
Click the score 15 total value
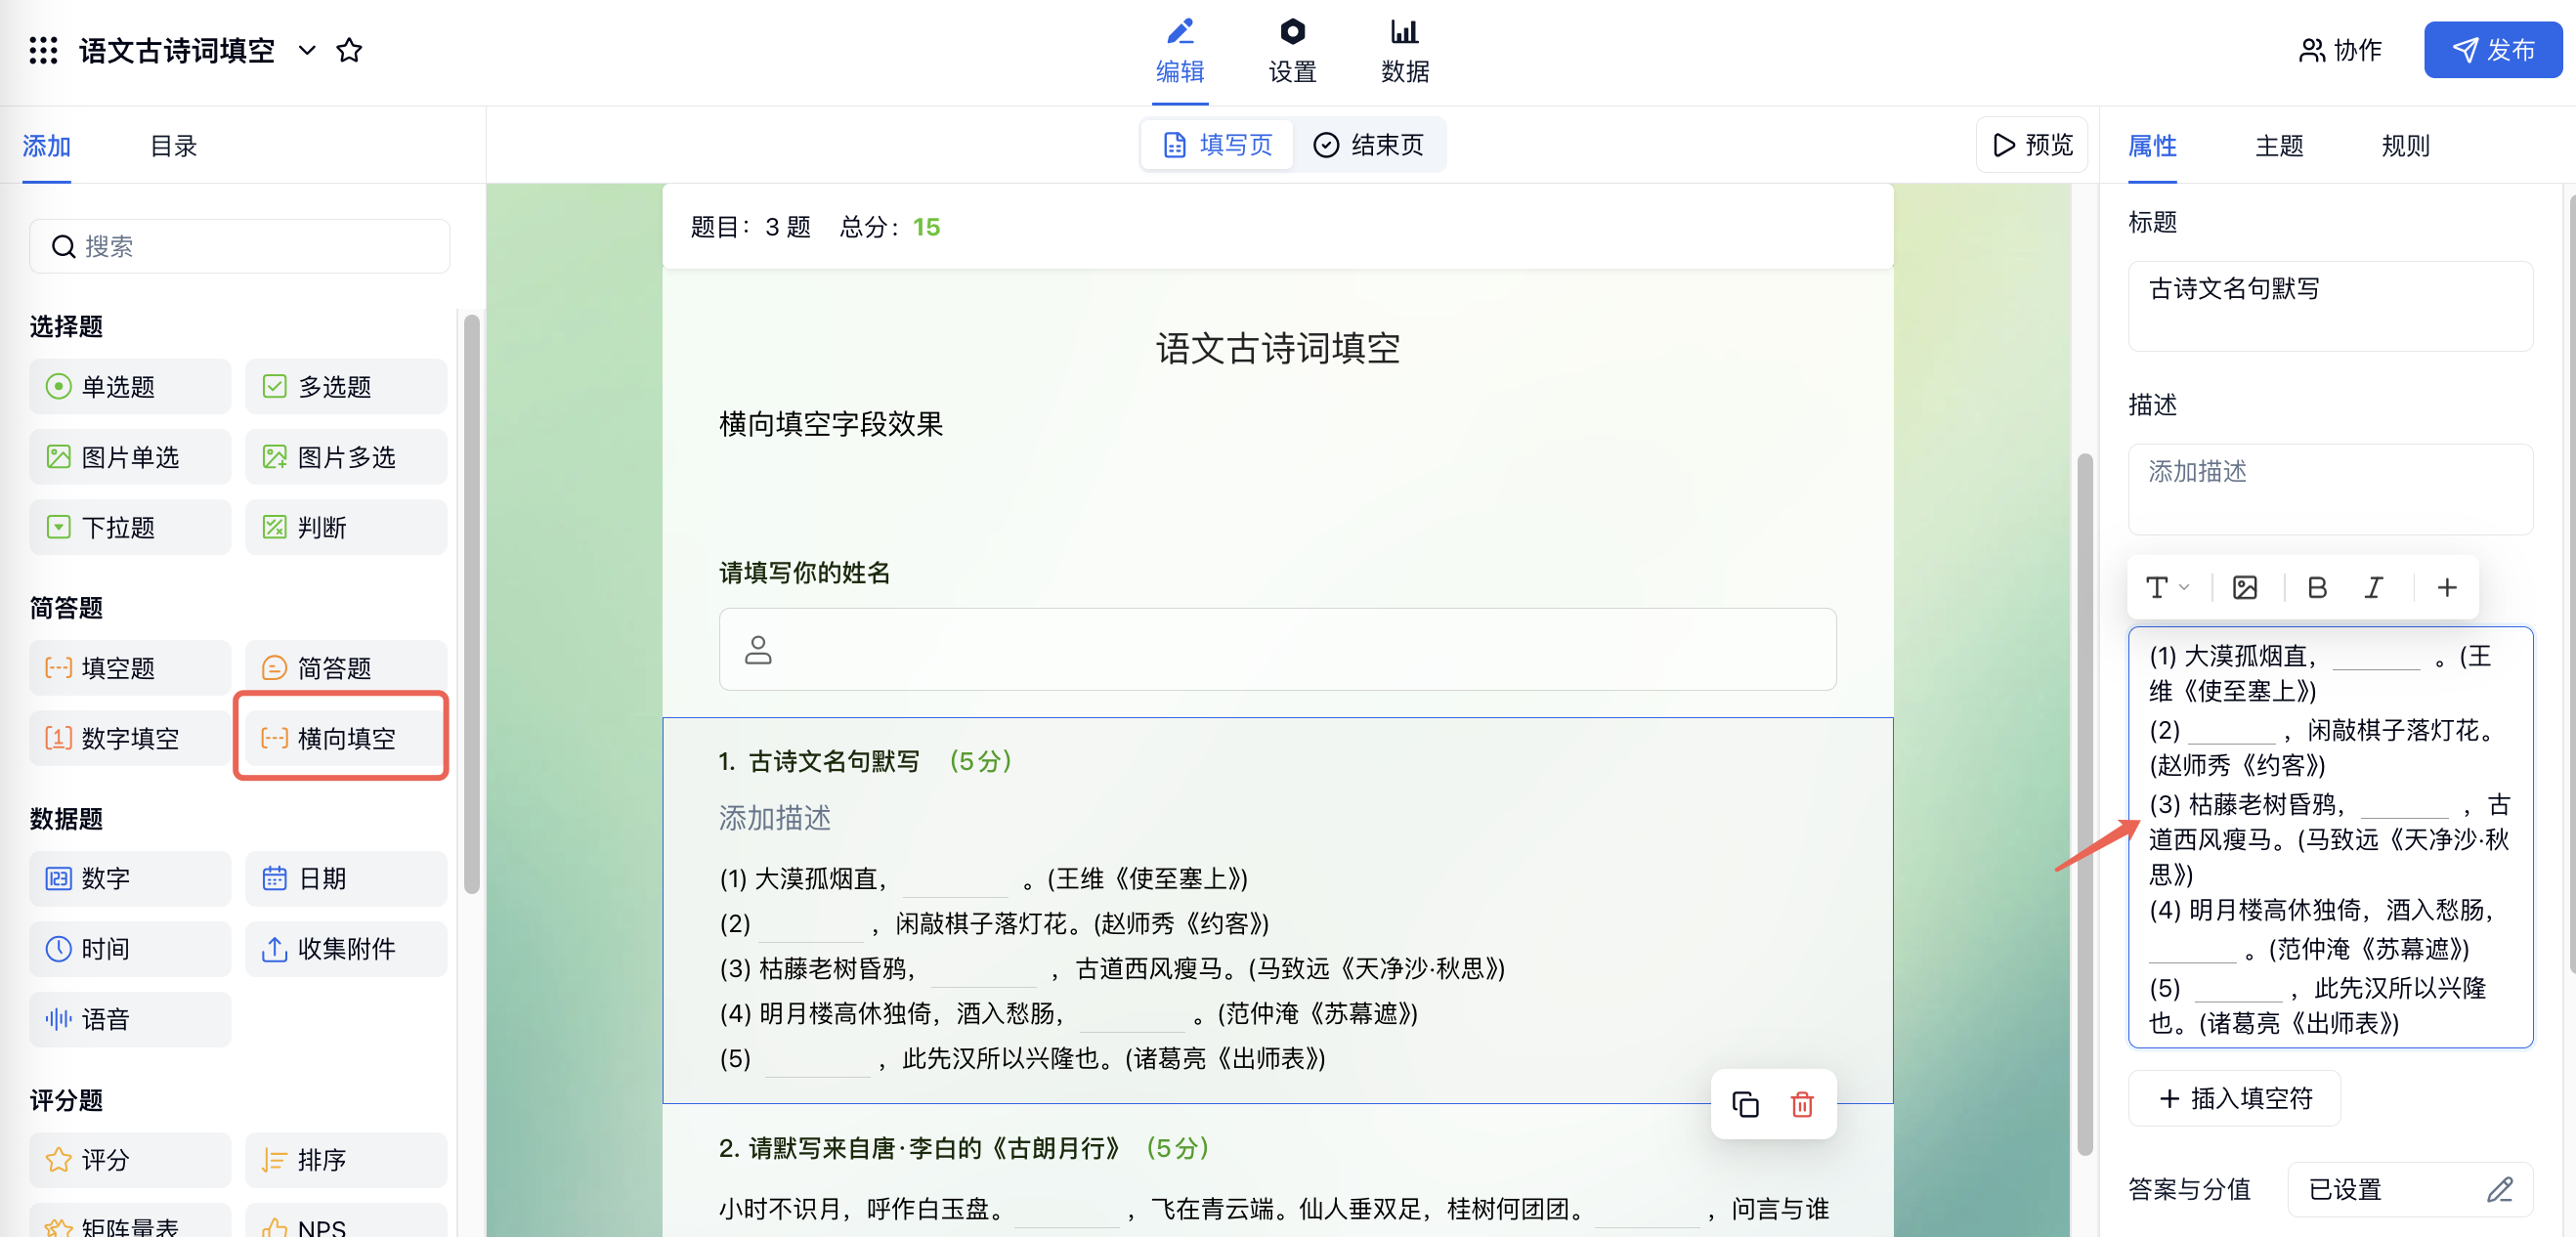pyautogui.click(x=926, y=227)
